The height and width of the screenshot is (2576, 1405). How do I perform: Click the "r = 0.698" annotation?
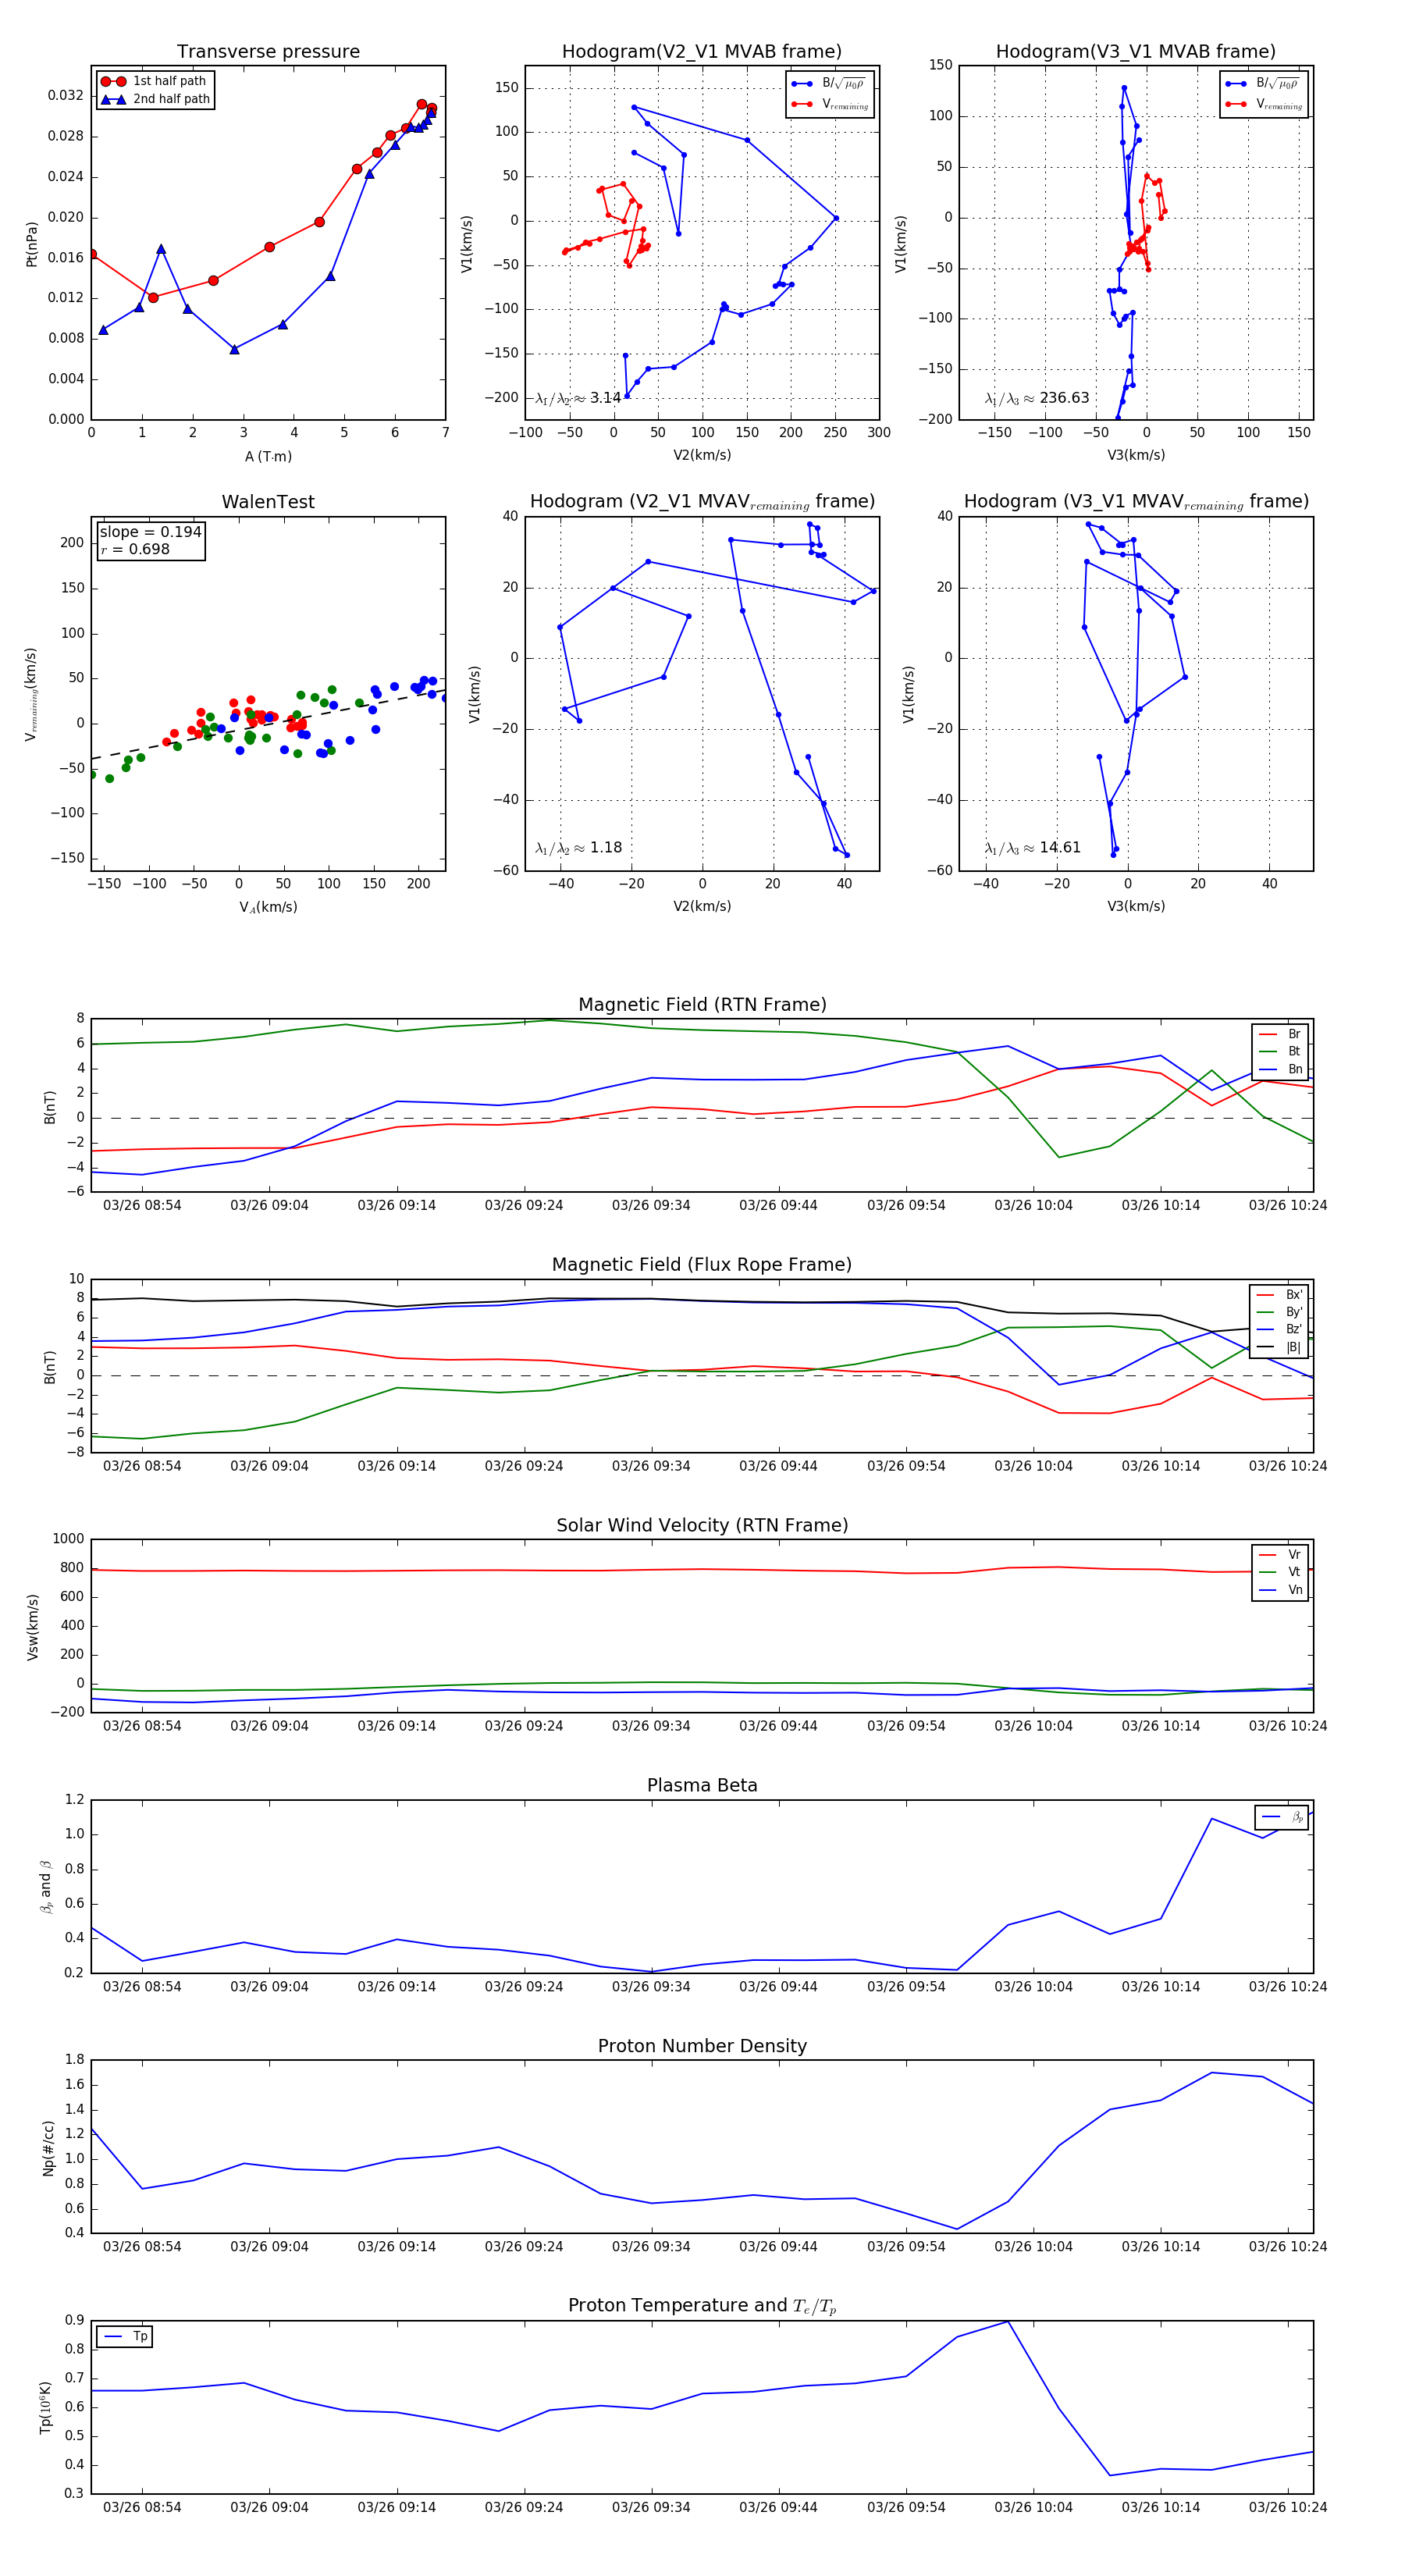[135, 549]
